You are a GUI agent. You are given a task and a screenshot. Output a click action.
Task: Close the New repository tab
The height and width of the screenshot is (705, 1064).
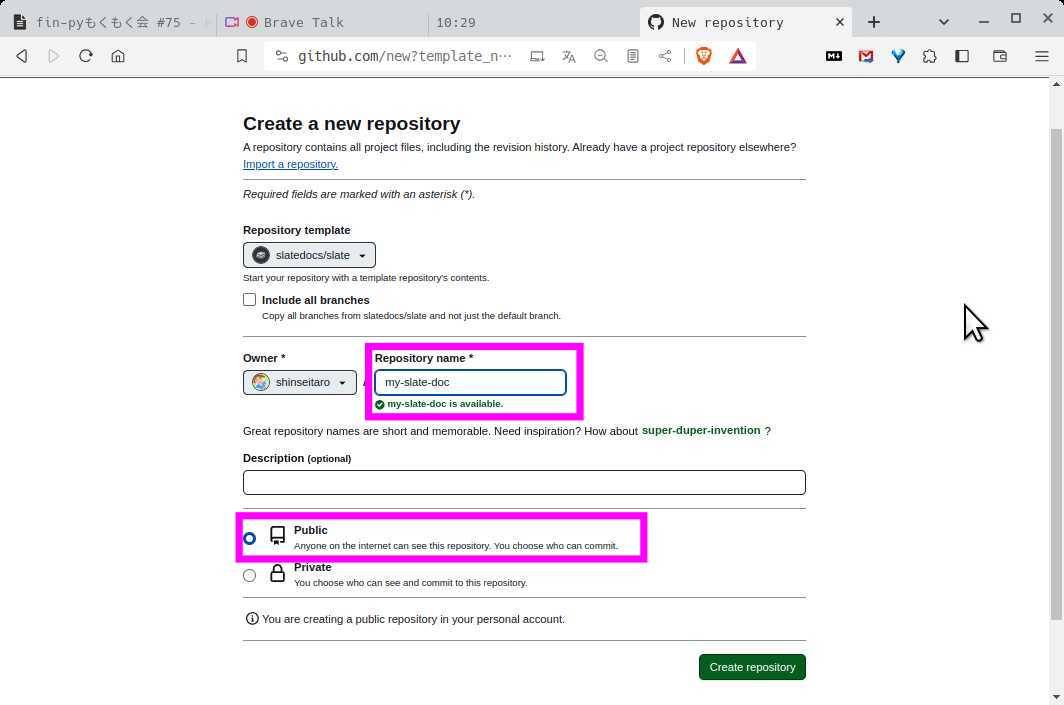(x=839, y=22)
